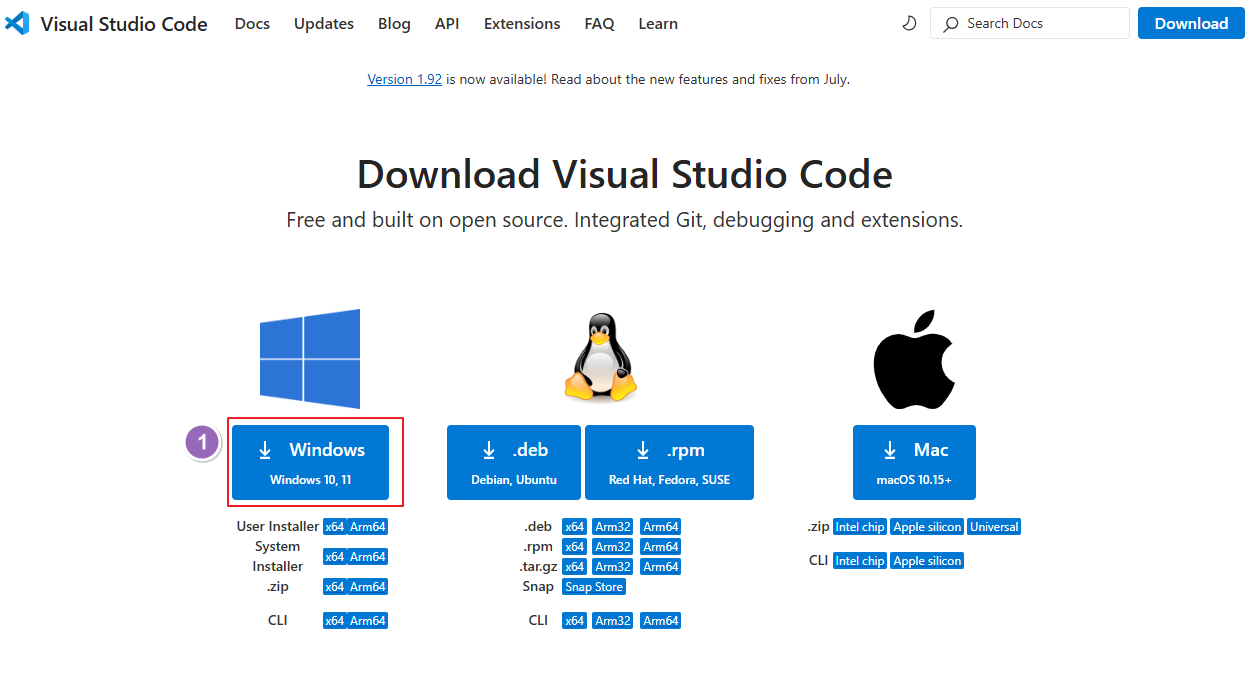
Task: Click in the Search Docs field
Action: (1030, 23)
